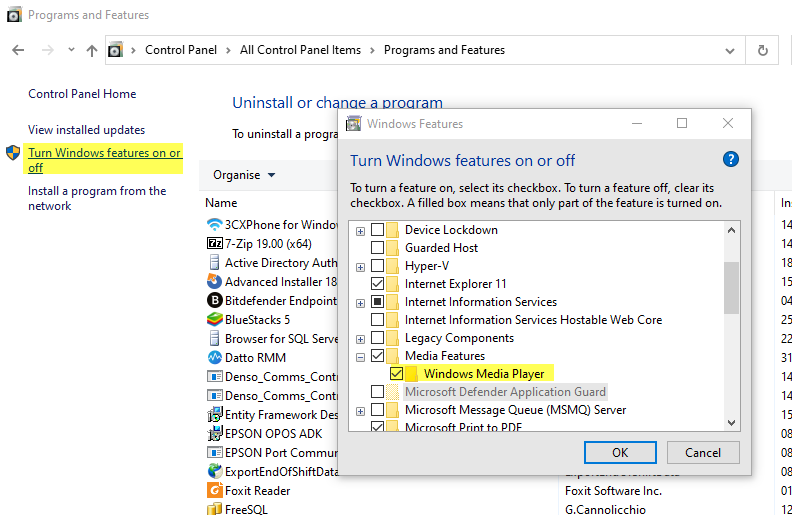Uncheck the Windows Media Player checkbox
Viewport: 792px width, 515px height.
tap(397, 374)
